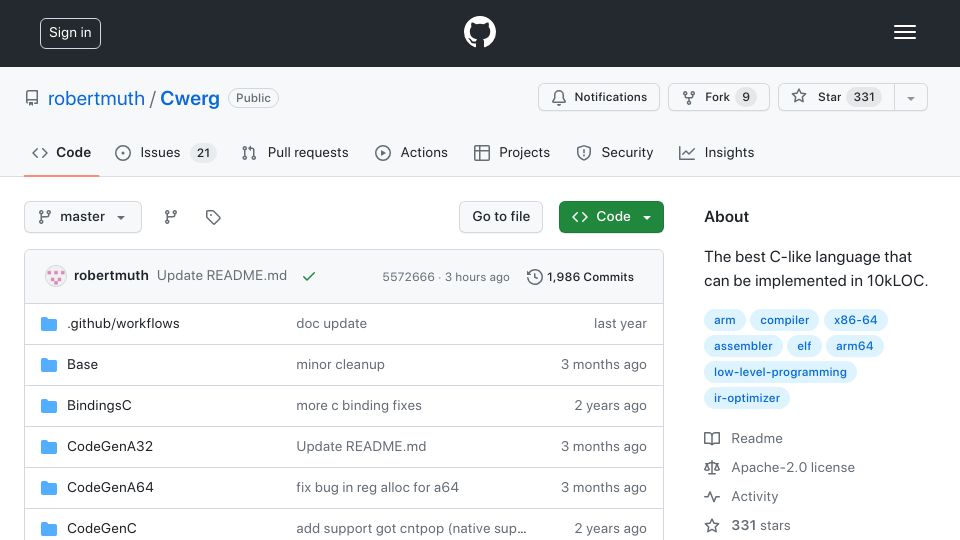The image size is (960, 540).
Task: Click the Notifications bell button
Action: click(599, 97)
